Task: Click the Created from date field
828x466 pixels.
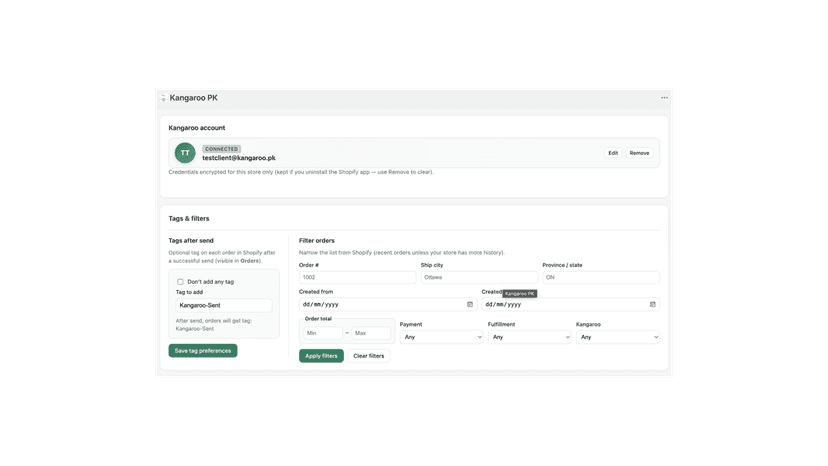Action: click(388, 304)
